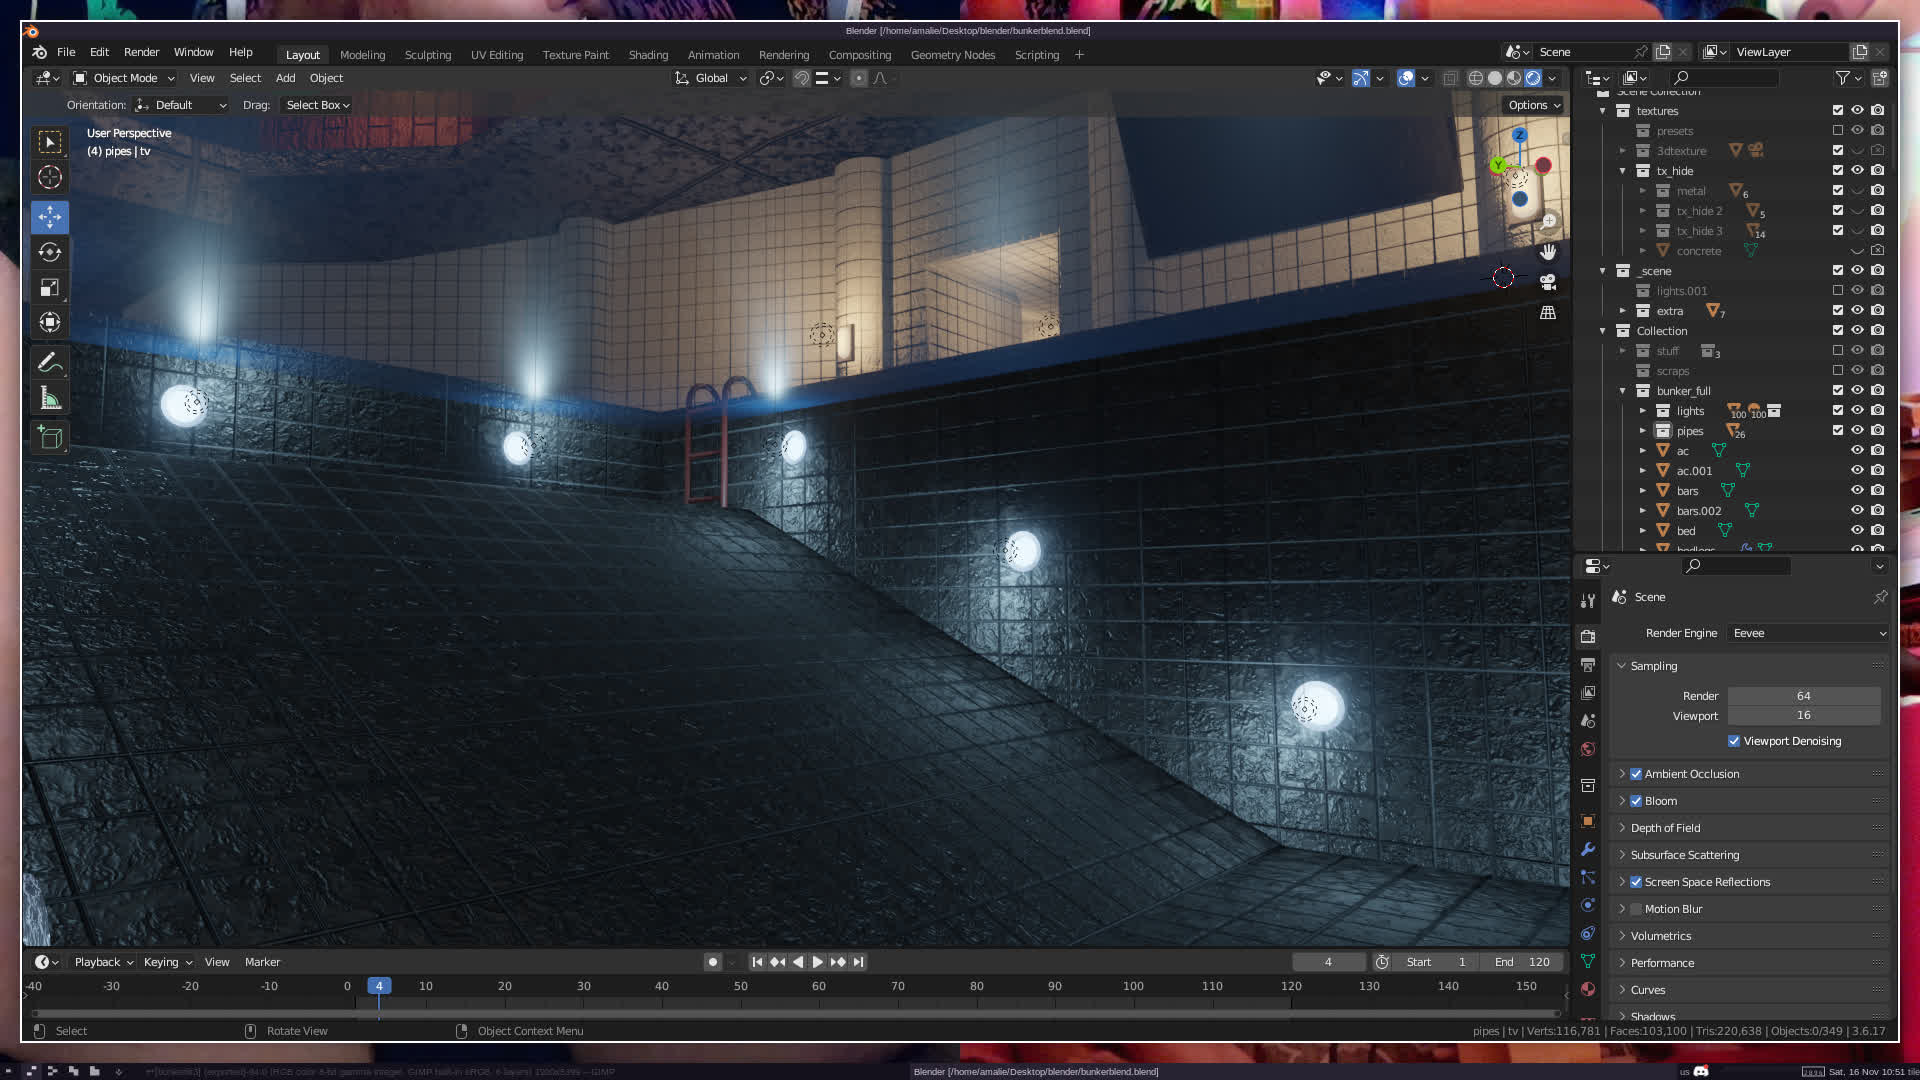Enable the Motion Blur checkbox
Screen dimensions: 1920x1080
pos(1636,909)
